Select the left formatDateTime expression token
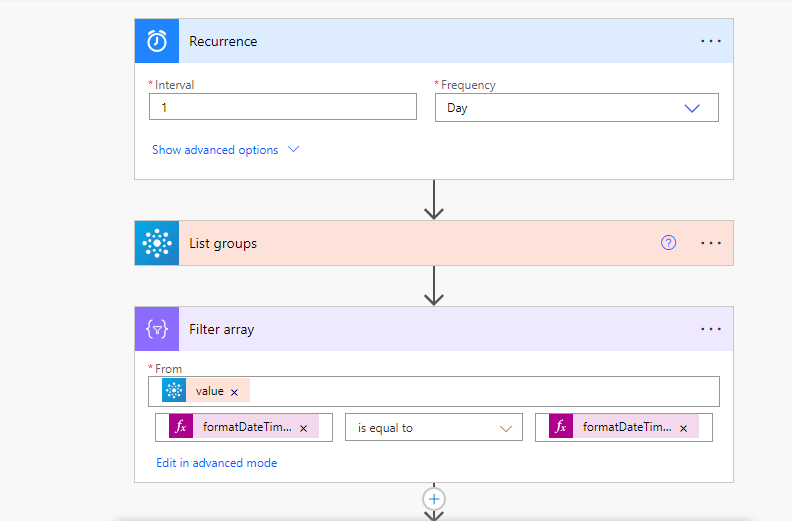This screenshot has height=521, width=792. point(244,427)
